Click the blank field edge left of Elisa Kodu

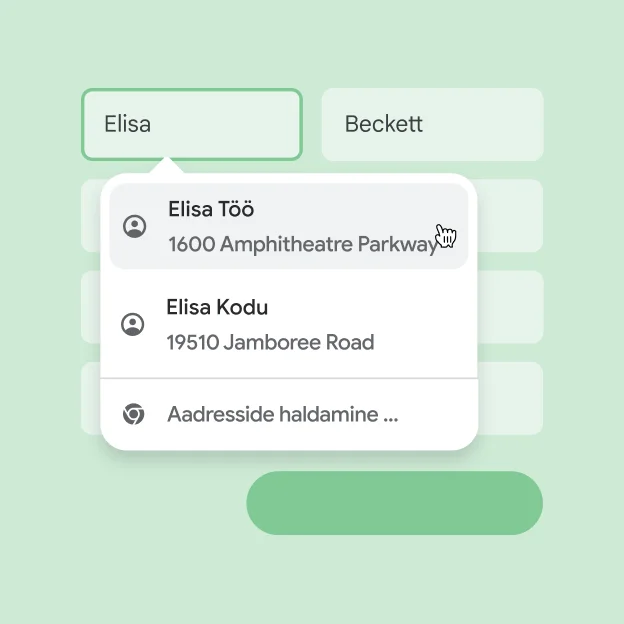90,306
